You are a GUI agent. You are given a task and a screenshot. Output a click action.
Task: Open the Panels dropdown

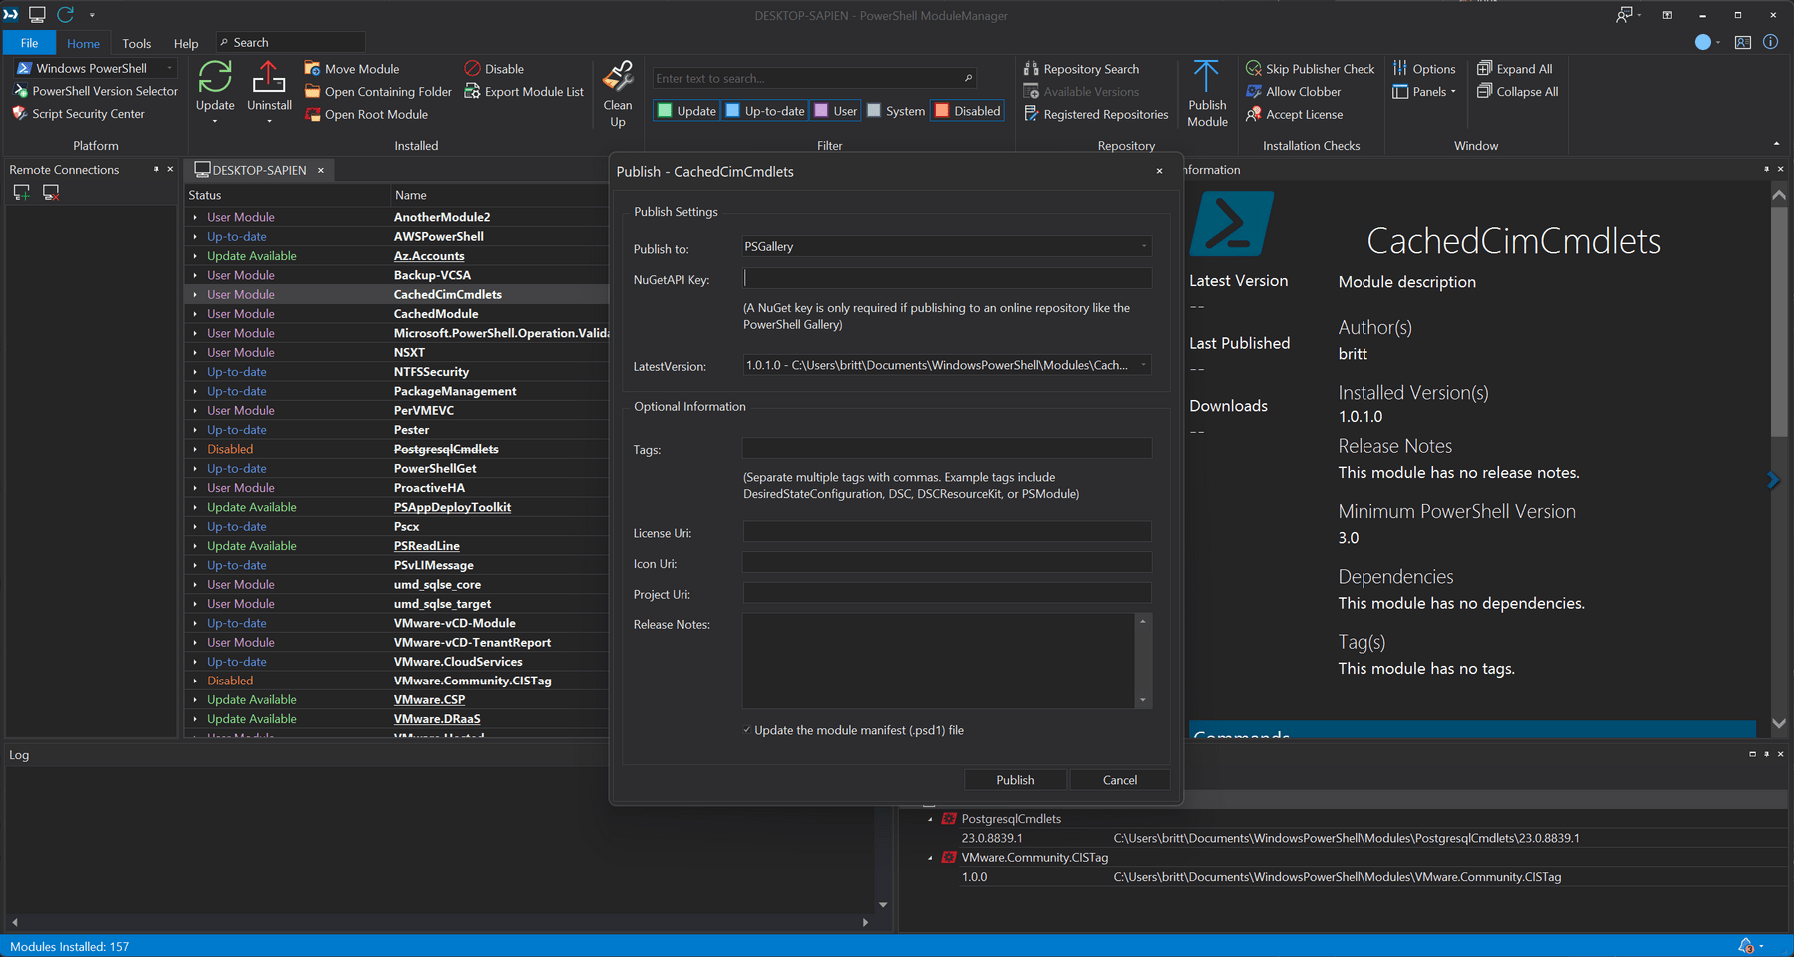click(x=1424, y=92)
